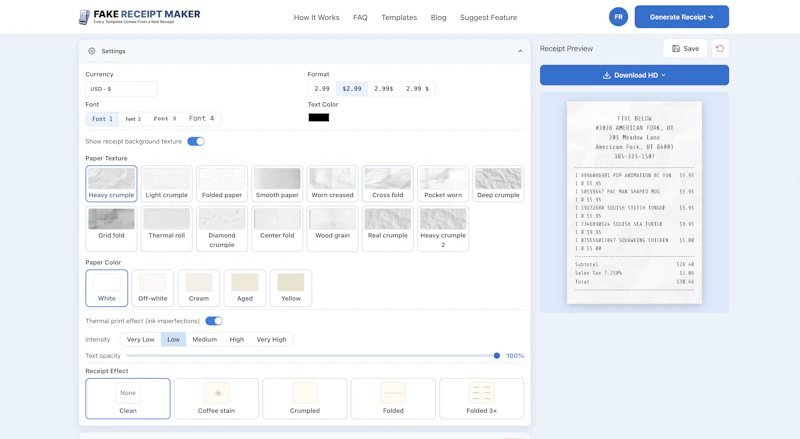
Task: Open the FR user avatar
Action: click(x=618, y=17)
